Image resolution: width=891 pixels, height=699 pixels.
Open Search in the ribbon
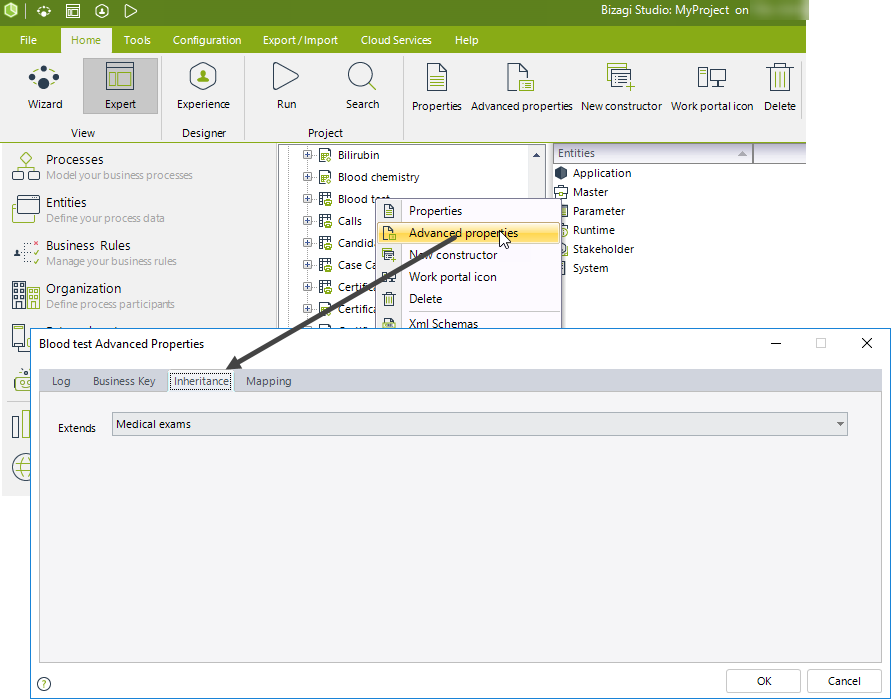click(362, 87)
